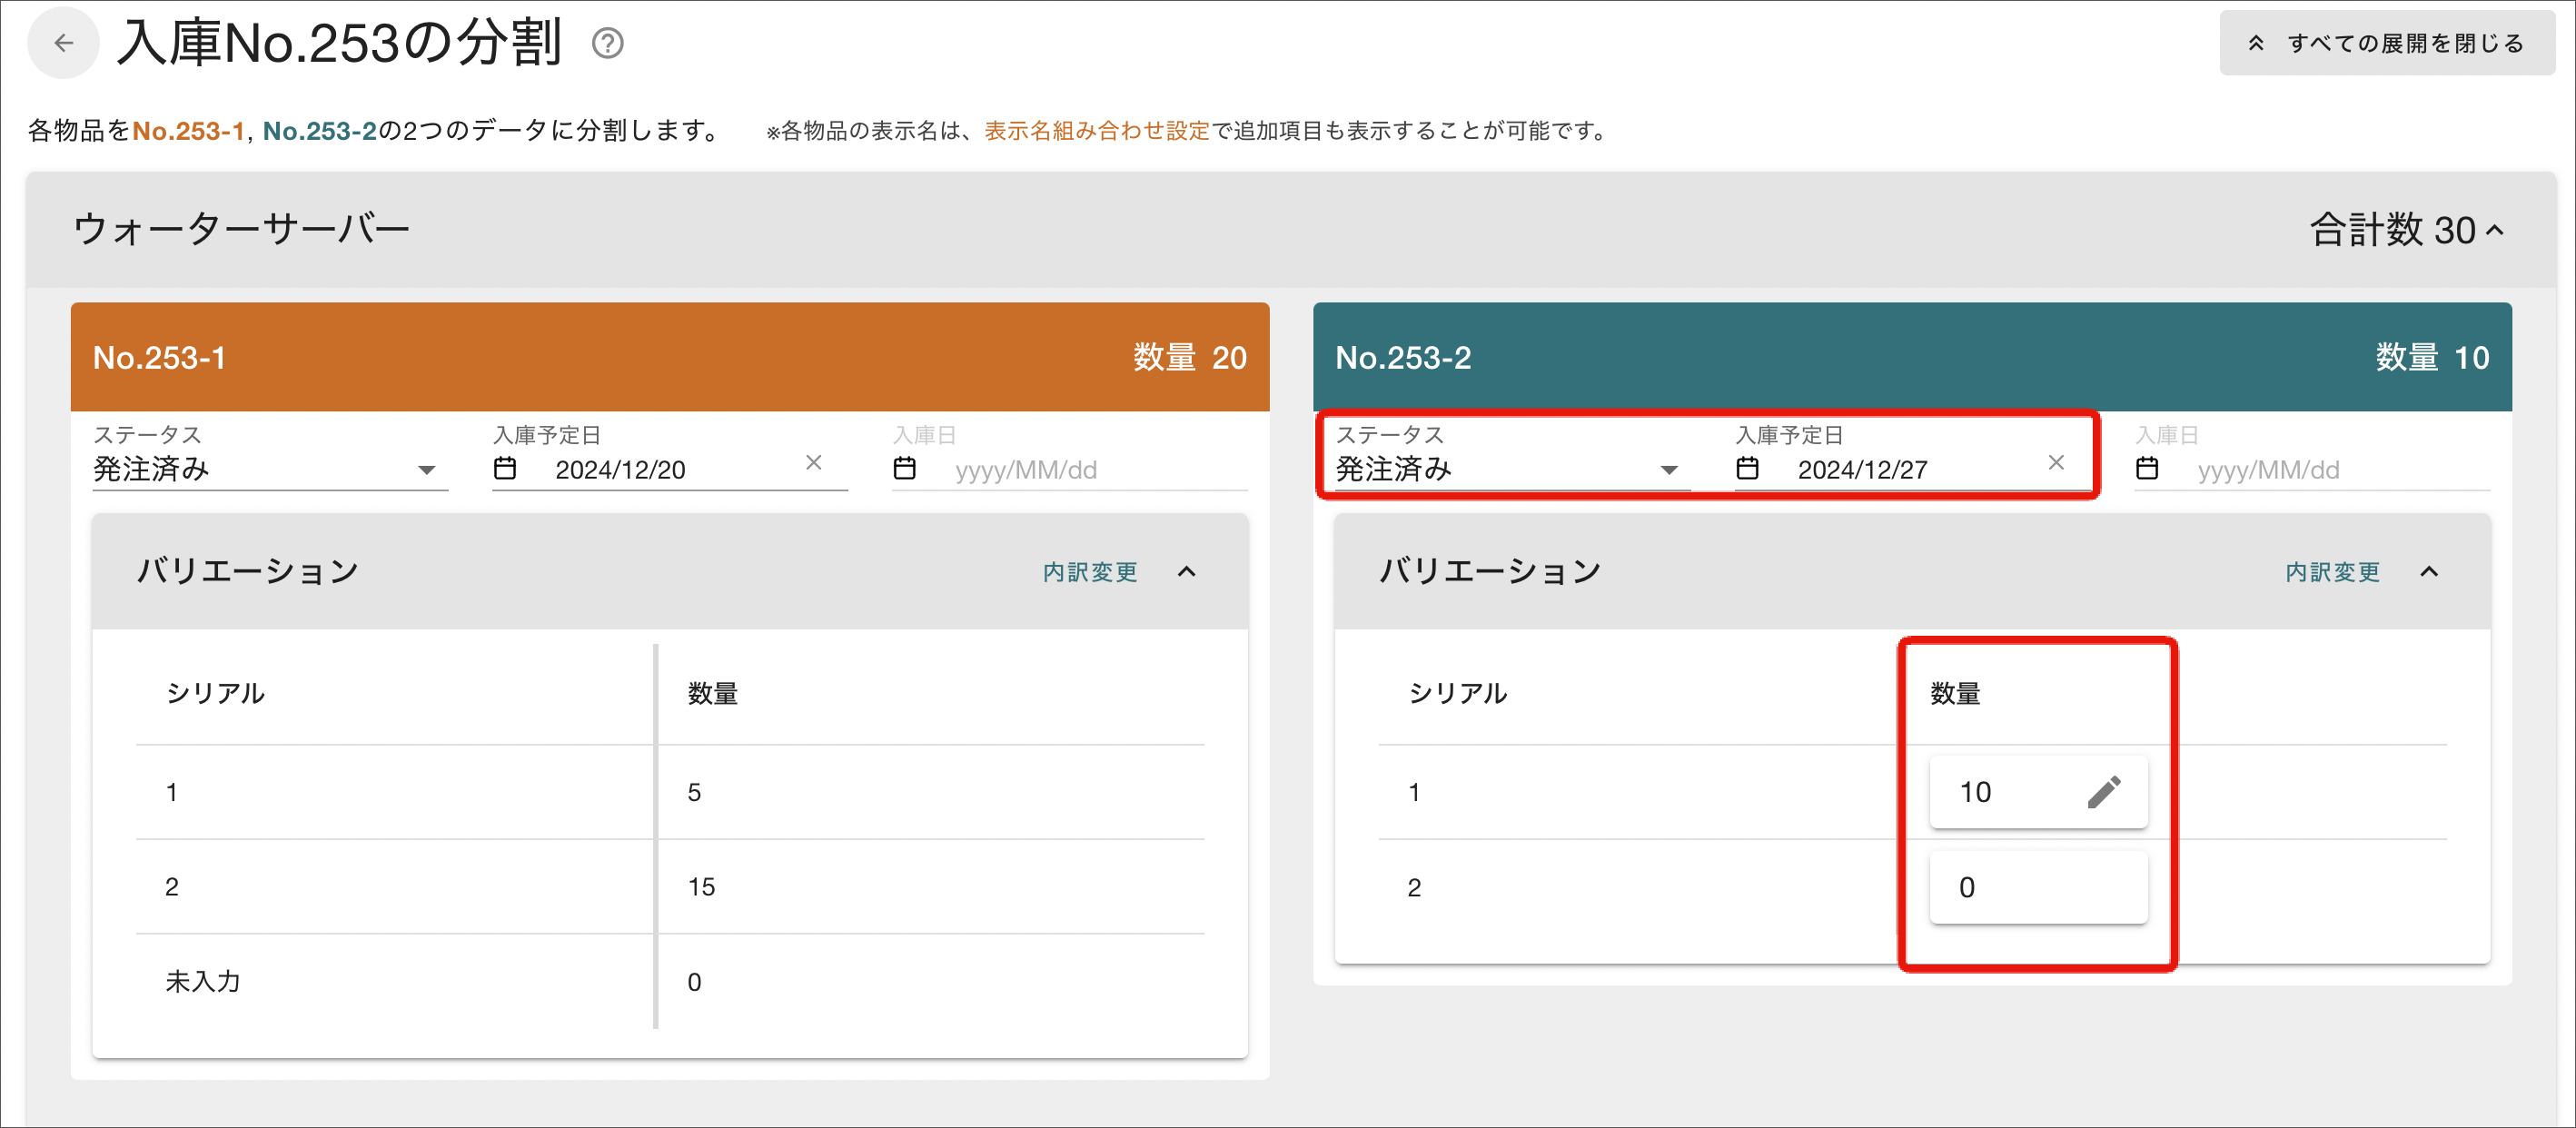The height and width of the screenshot is (1128, 2576).
Task: Collapse バリエーション panel of No.253-1
Action: pyautogui.click(x=1186, y=572)
